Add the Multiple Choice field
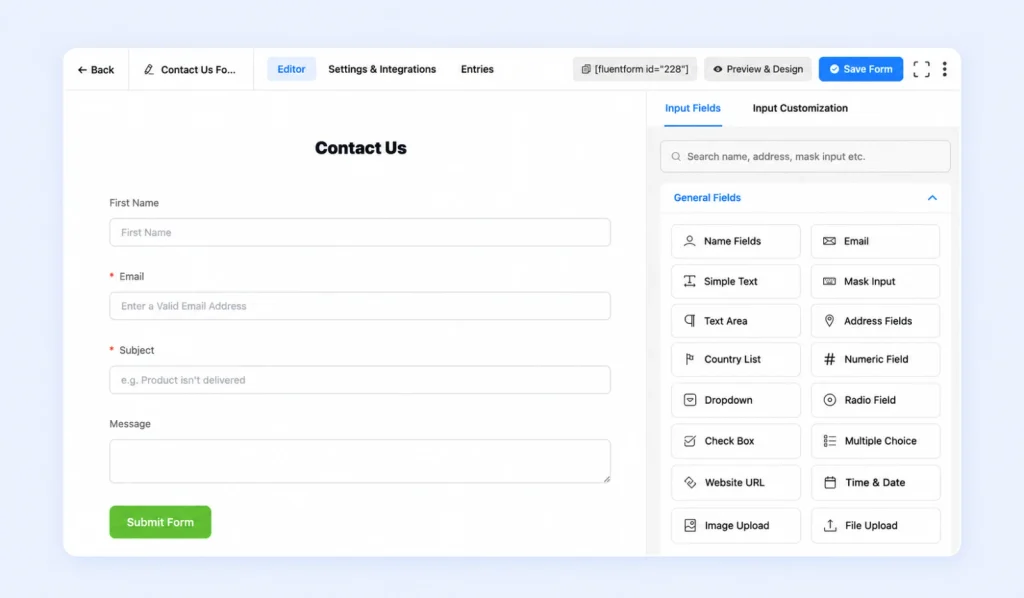Image resolution: width=1024 pixels, height=598 pixels. (875, 441)
